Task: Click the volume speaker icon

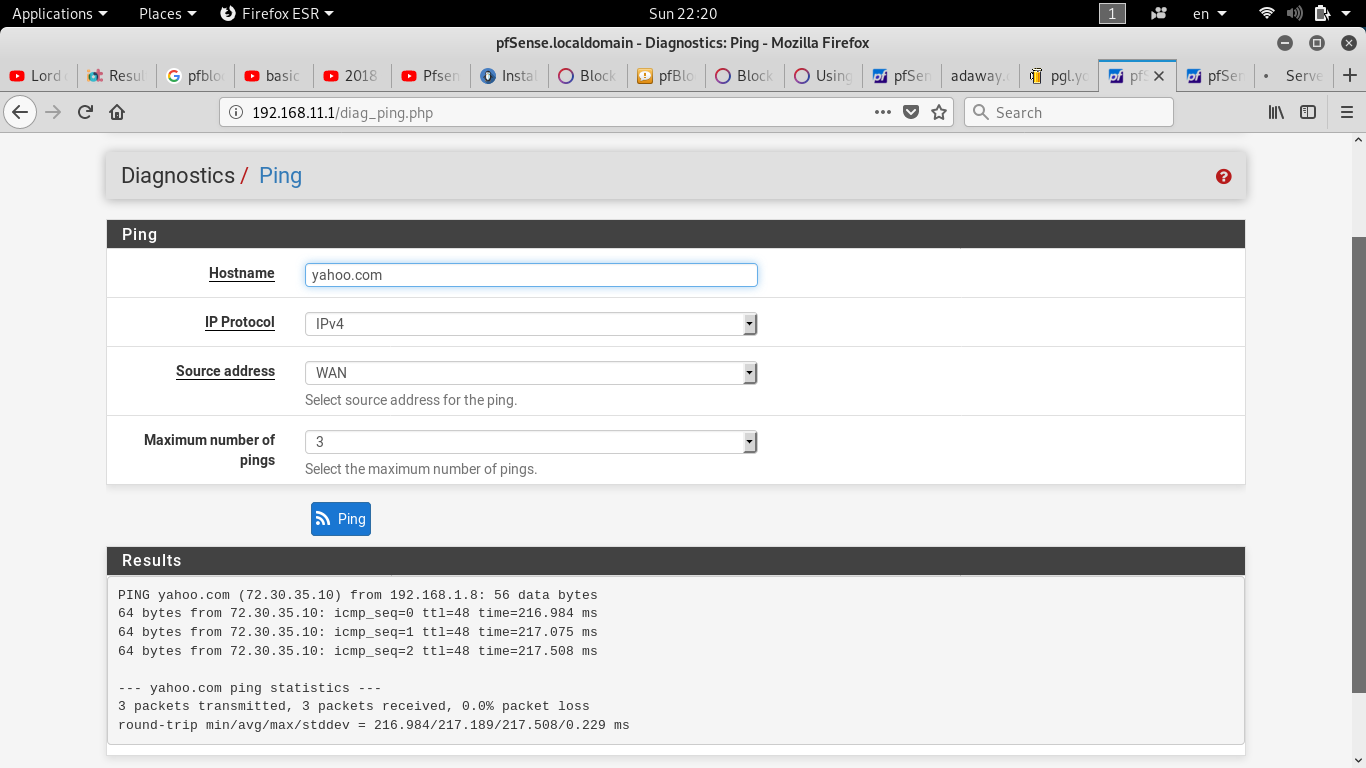Action: pos(1295,13)
